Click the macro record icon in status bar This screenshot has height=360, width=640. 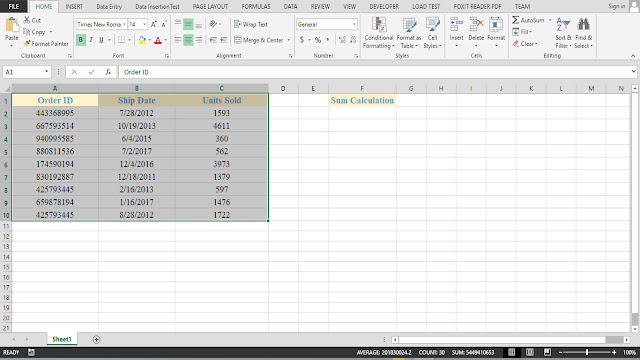coord(31,352)
